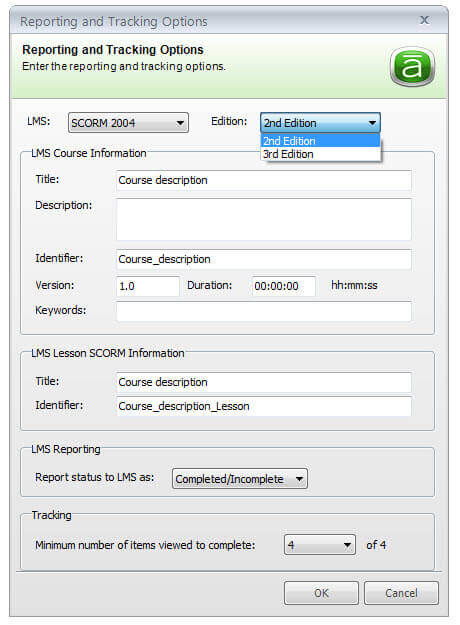Click the Description text area

click(263, 219)
